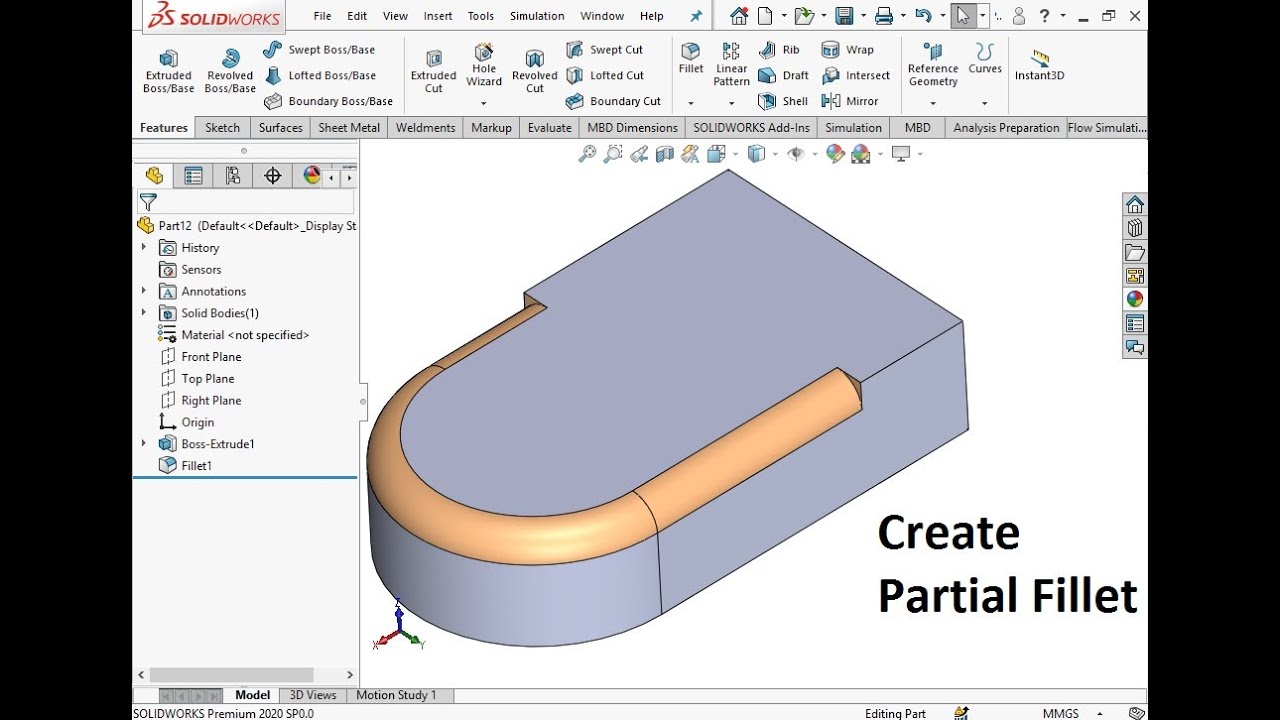Viewport: 1280px width, 720px height.
Task: Open the ConfigurationManager panel tab
Action: 233,176
